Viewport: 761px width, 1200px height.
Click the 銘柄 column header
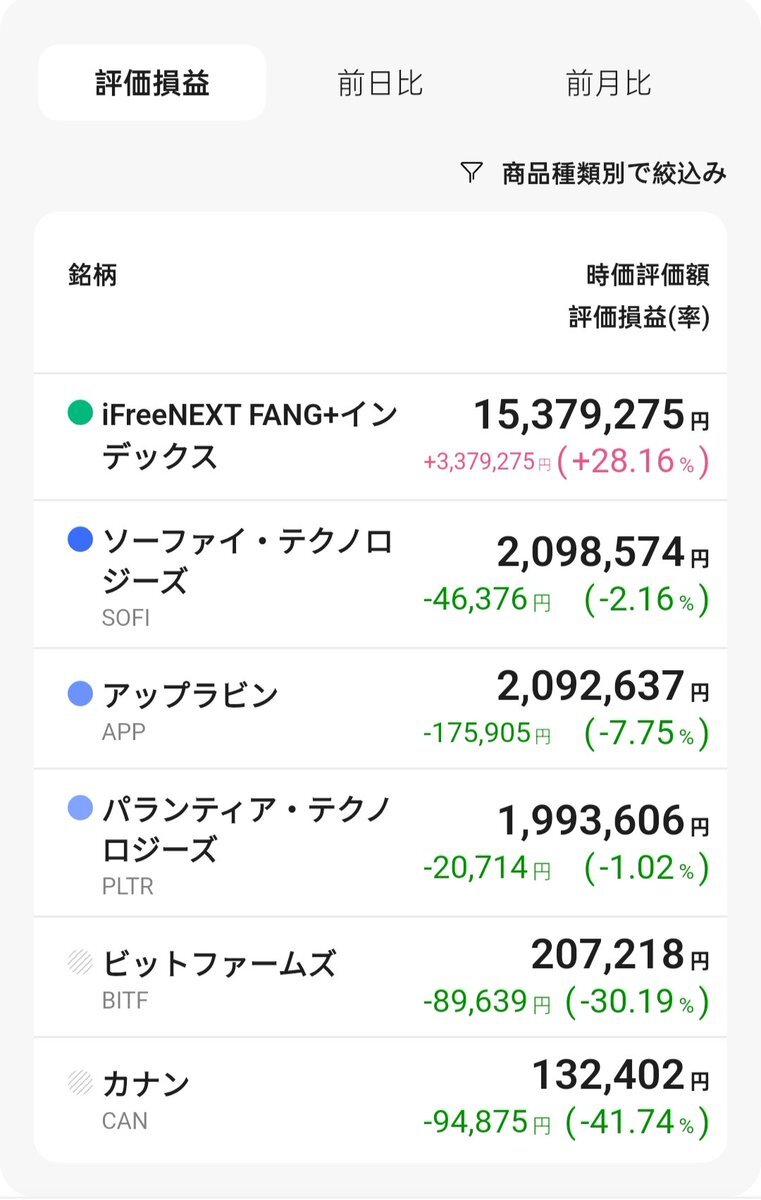92,275
